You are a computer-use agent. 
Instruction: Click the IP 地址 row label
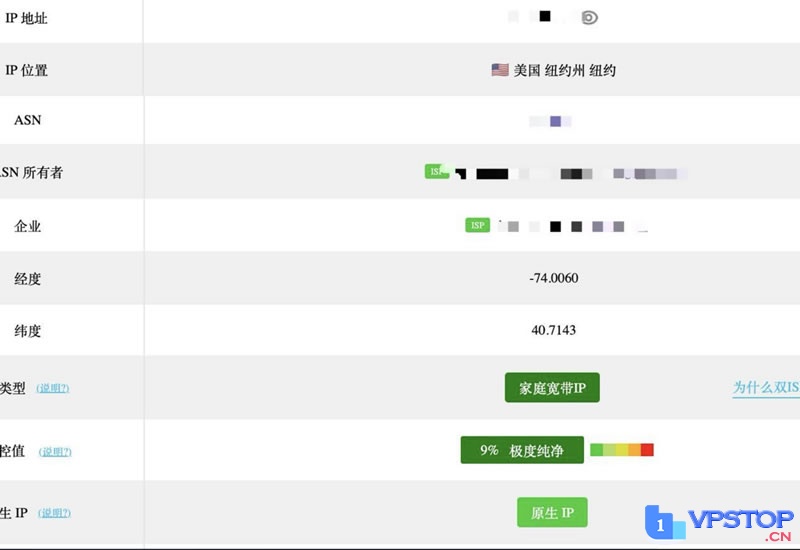(x=26, y=18)
